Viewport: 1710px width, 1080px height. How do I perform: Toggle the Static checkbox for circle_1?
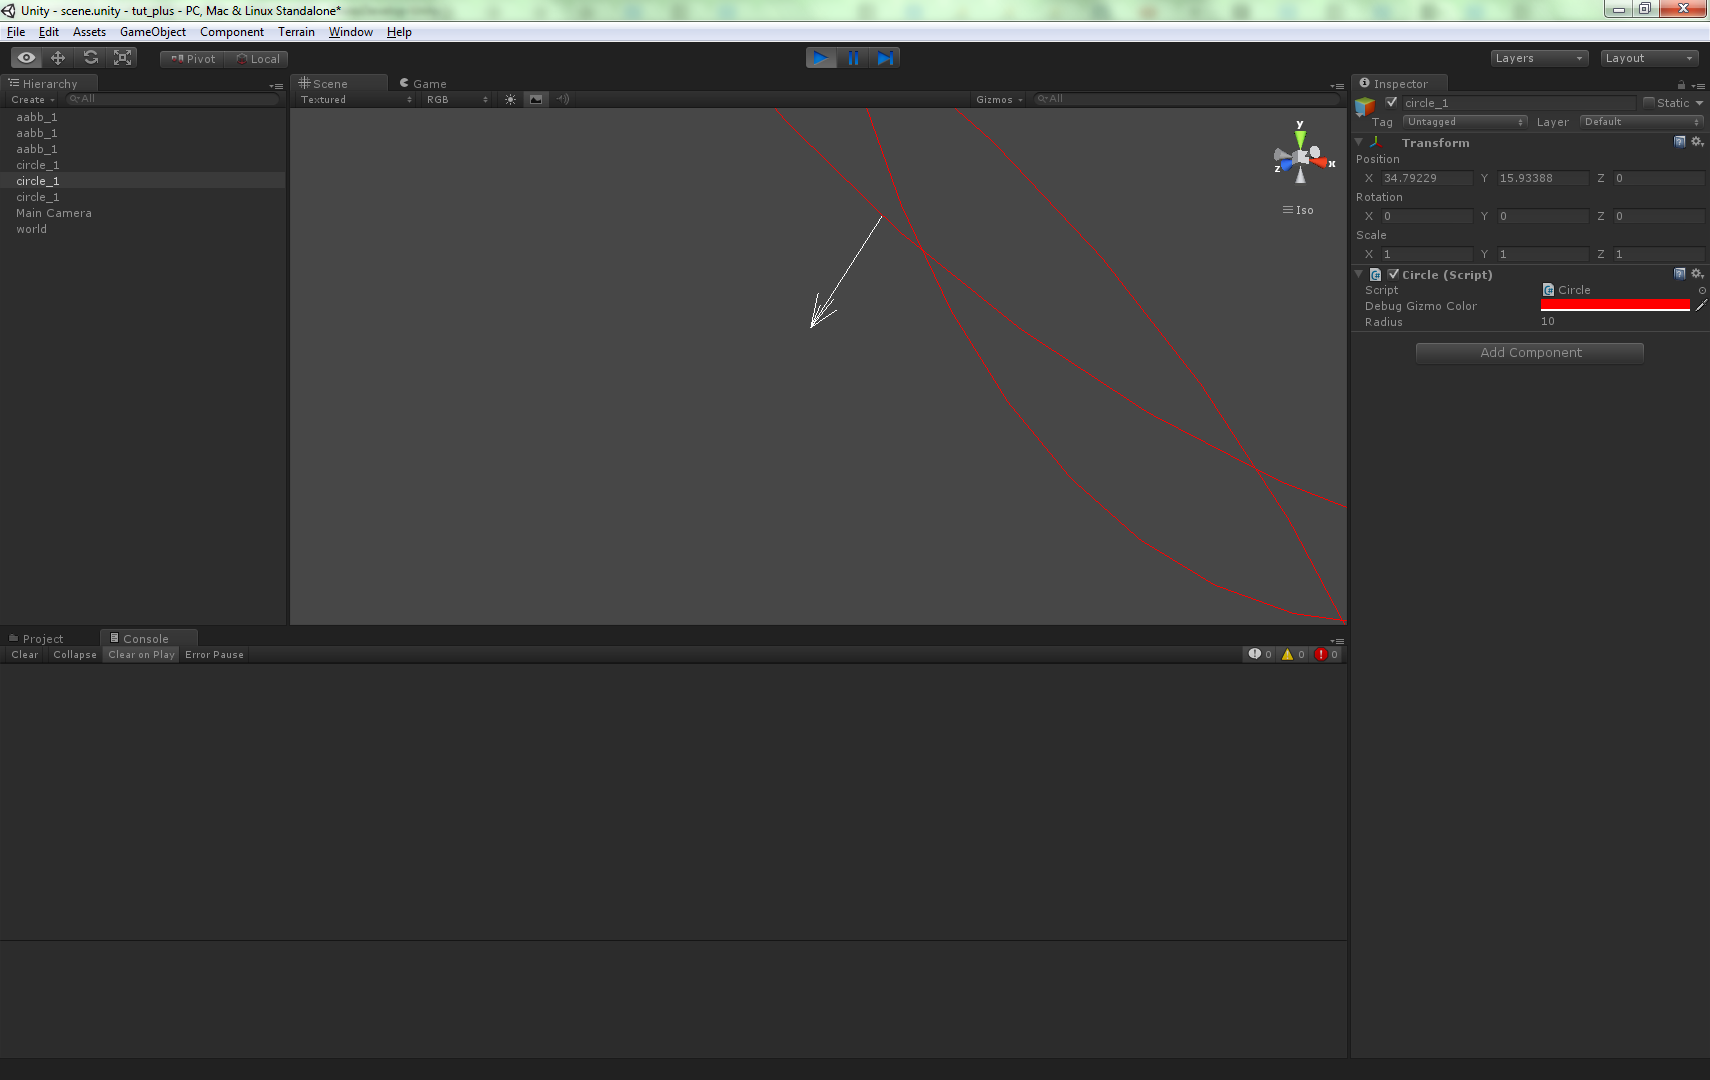pos(1650,103)
